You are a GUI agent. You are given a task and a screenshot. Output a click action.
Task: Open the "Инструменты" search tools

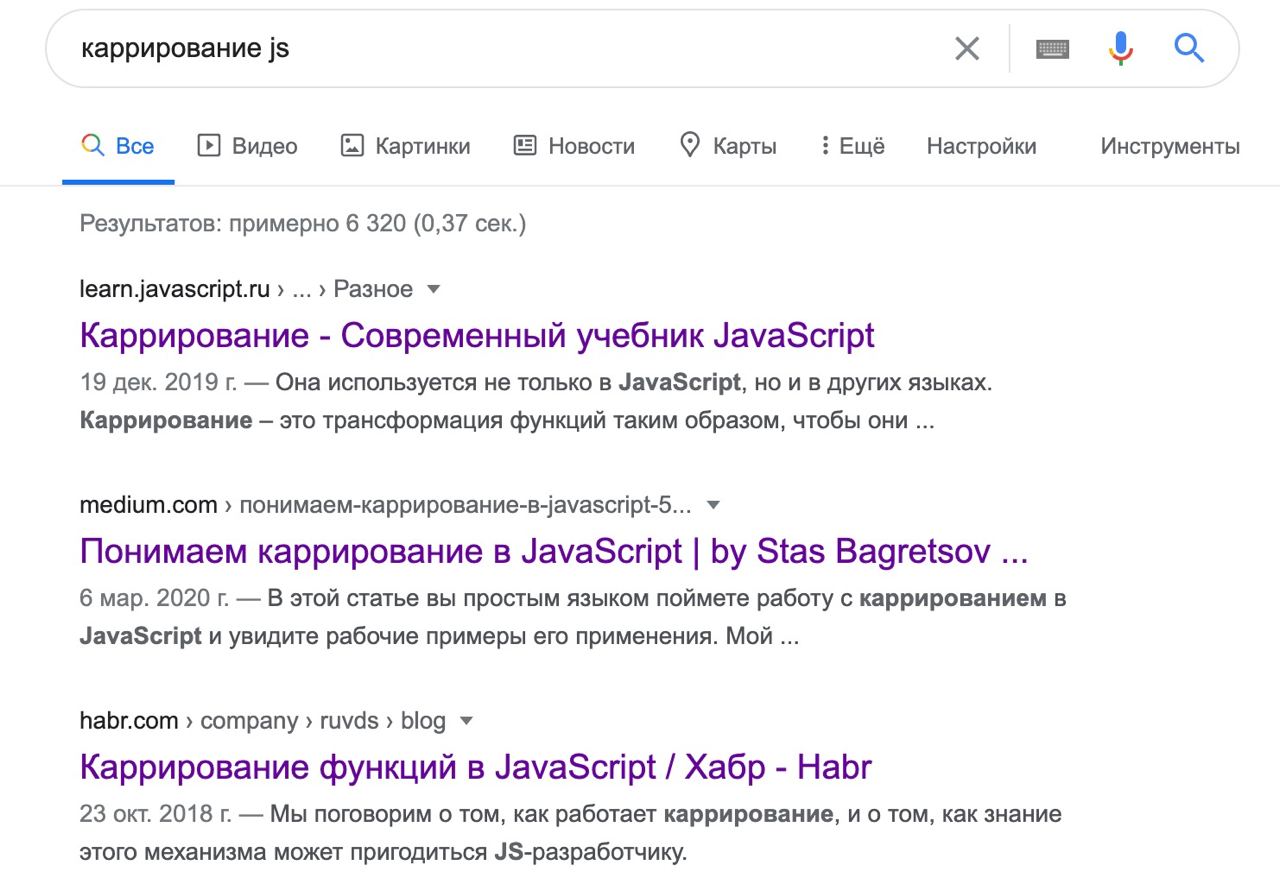(x=1170, y=146)
